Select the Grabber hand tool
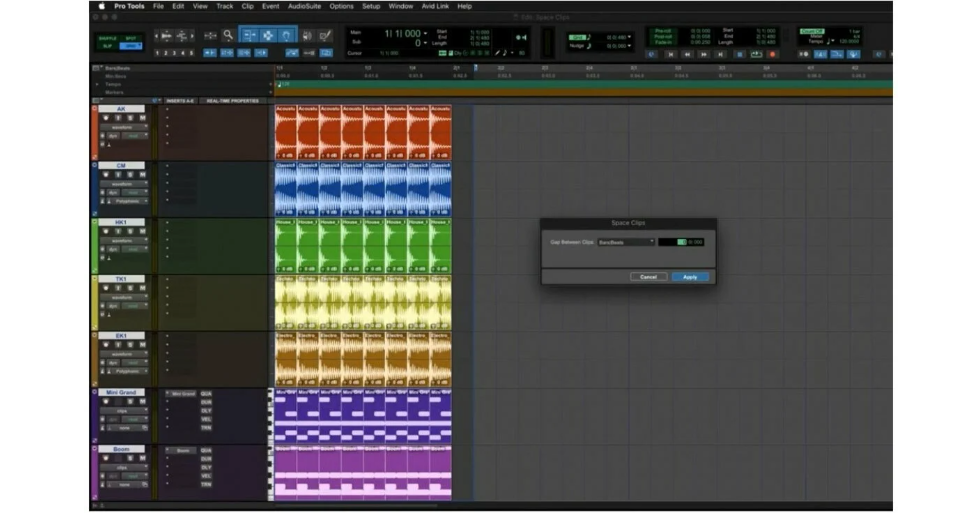The width and height of the screenshot is (962, 527). [x=287, y=35]
